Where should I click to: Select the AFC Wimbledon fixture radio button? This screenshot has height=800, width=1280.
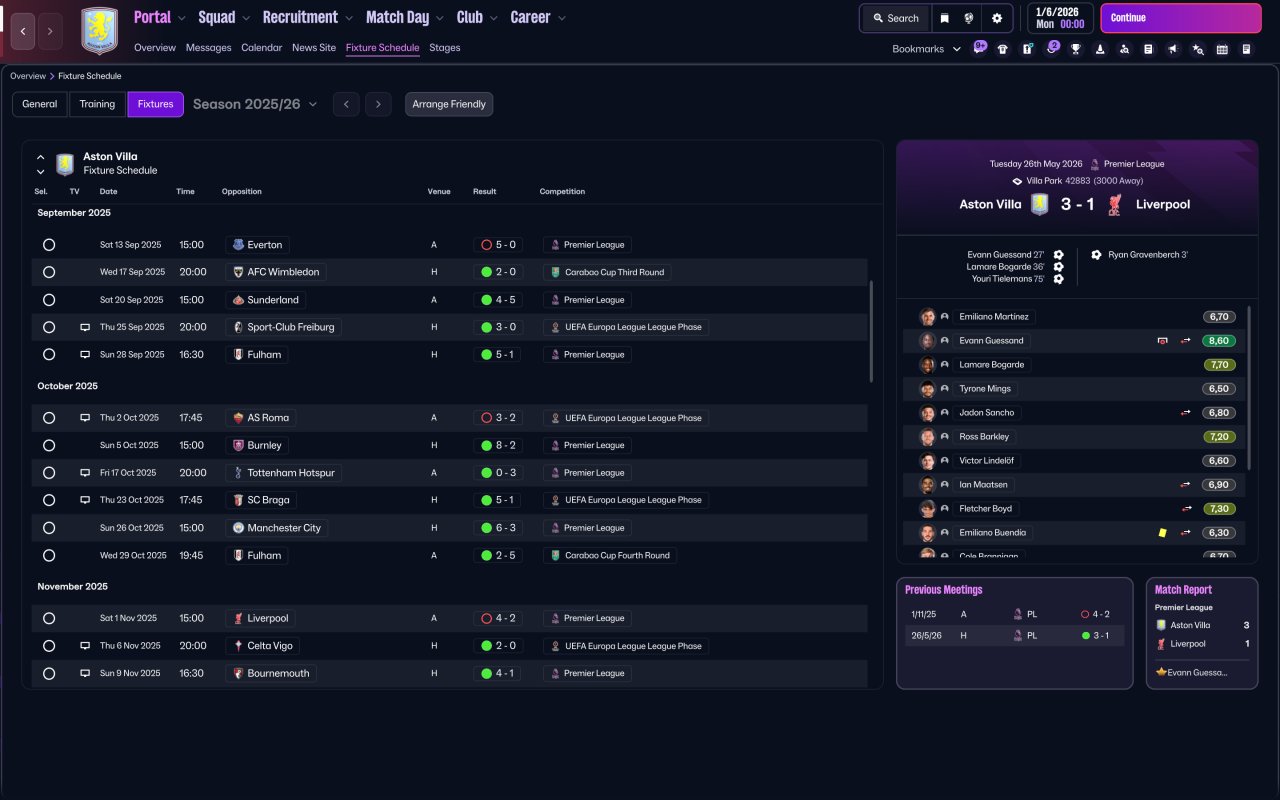49,272
